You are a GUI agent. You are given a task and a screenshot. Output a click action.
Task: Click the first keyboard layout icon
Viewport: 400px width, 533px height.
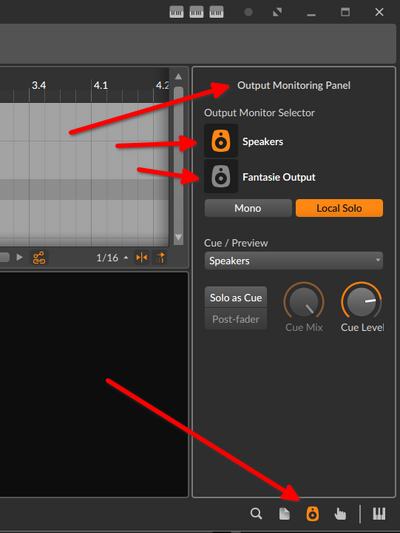pos(176,12)
